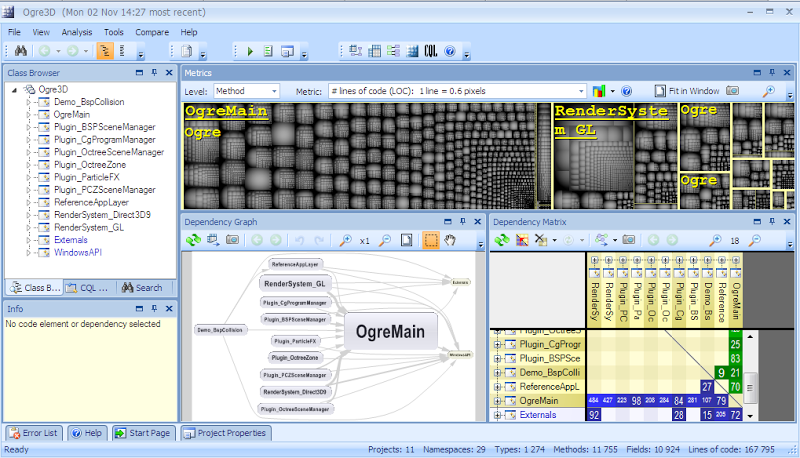Expand the OgreMain row in Dependency Matrix
This screenshot has width=800, height=458.
tap(497, 401)
